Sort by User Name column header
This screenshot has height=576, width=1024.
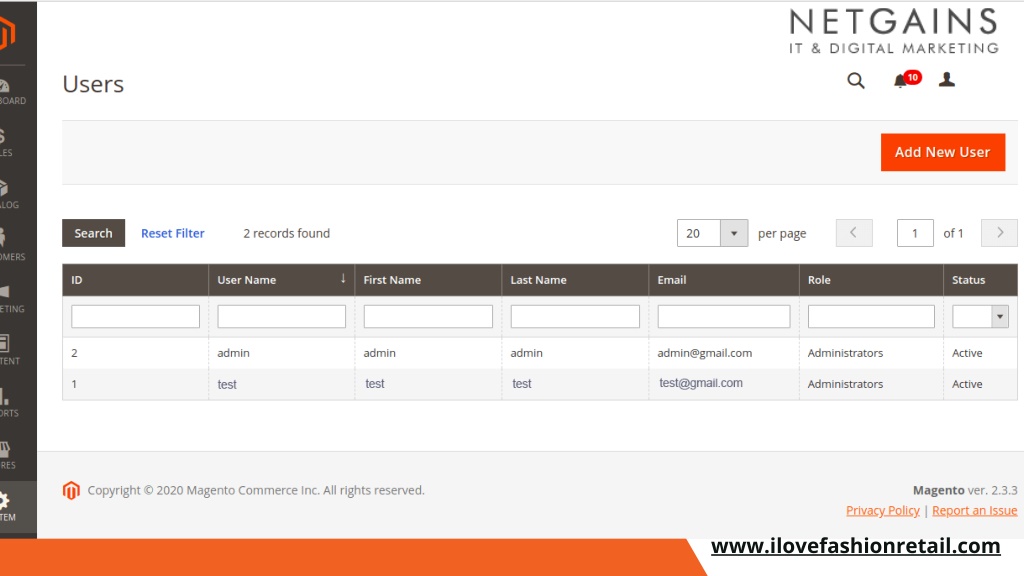tap(281, 280)
